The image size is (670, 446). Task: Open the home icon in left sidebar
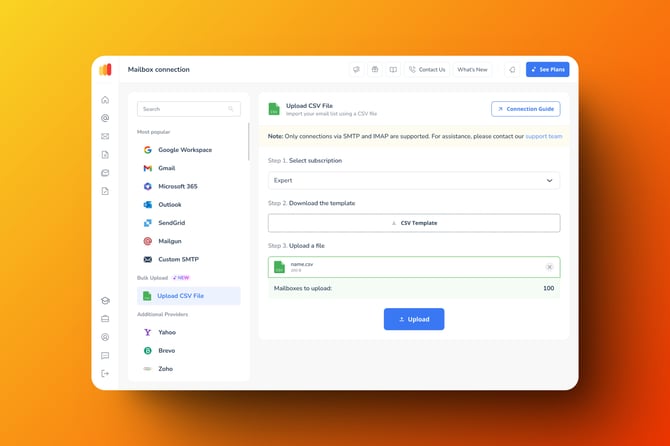point(105,100)
